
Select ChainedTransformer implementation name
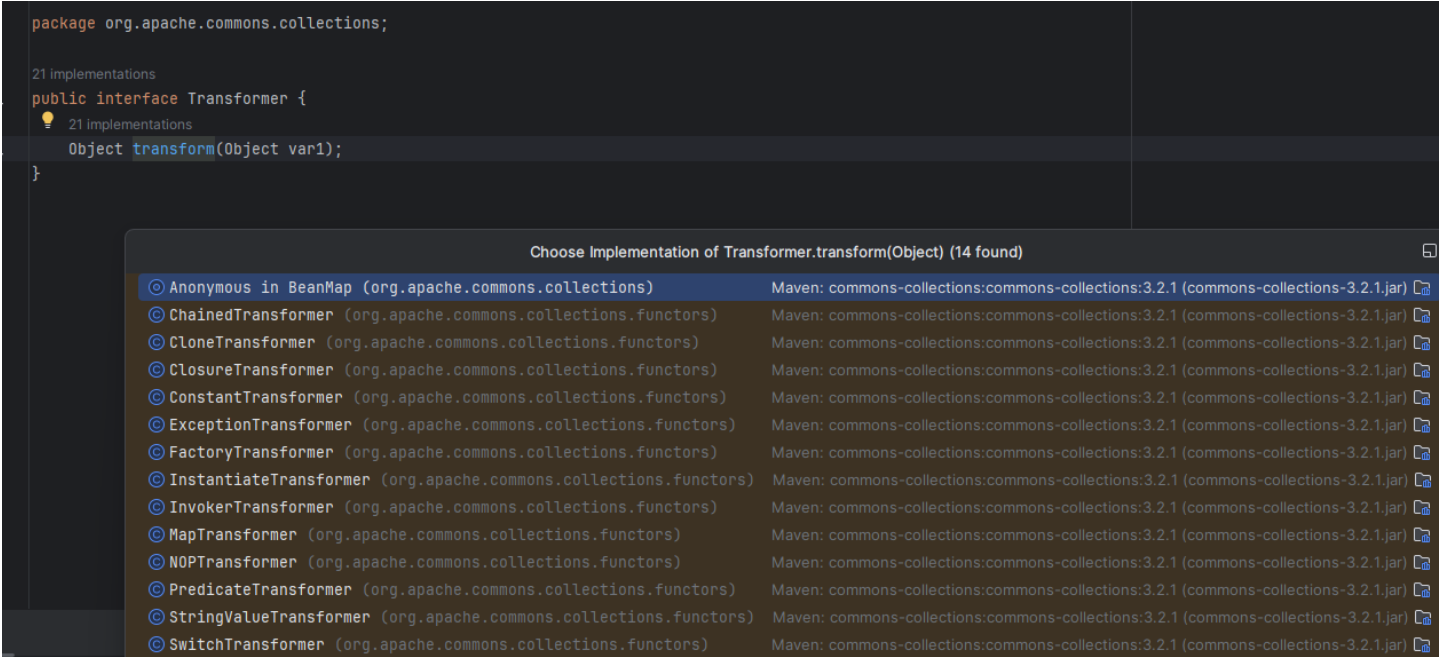pos(251,315)
